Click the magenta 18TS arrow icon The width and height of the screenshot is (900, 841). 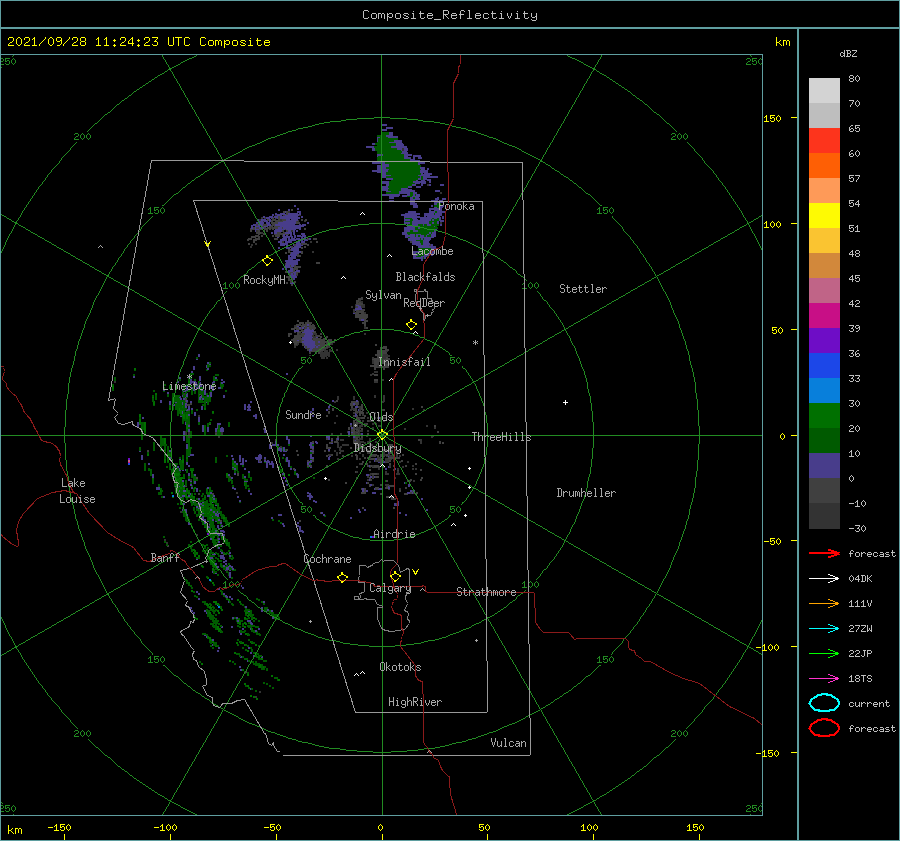point(824,679)
